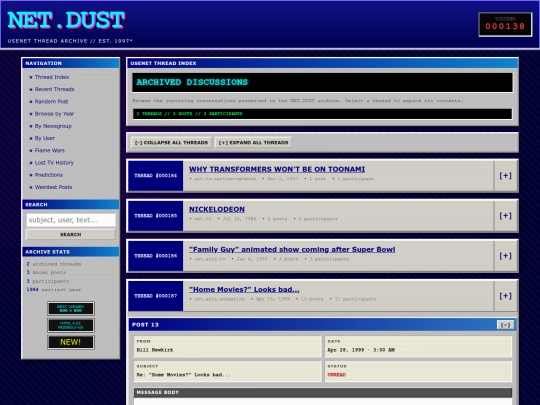Select Browse by Year
Screen dimensions: 540x405
point(54,114)
